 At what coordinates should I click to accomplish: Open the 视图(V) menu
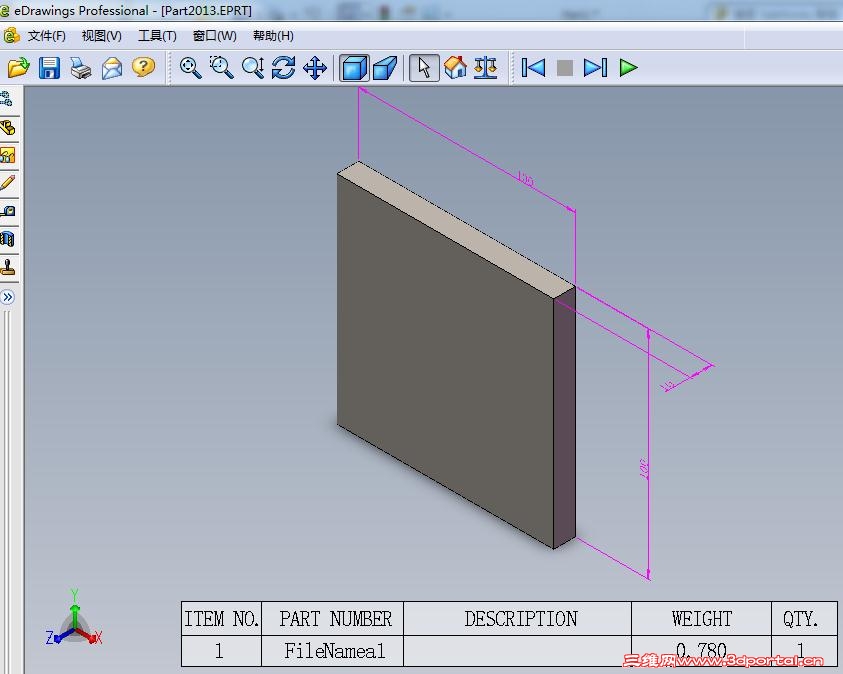click(x=102, y=36)
